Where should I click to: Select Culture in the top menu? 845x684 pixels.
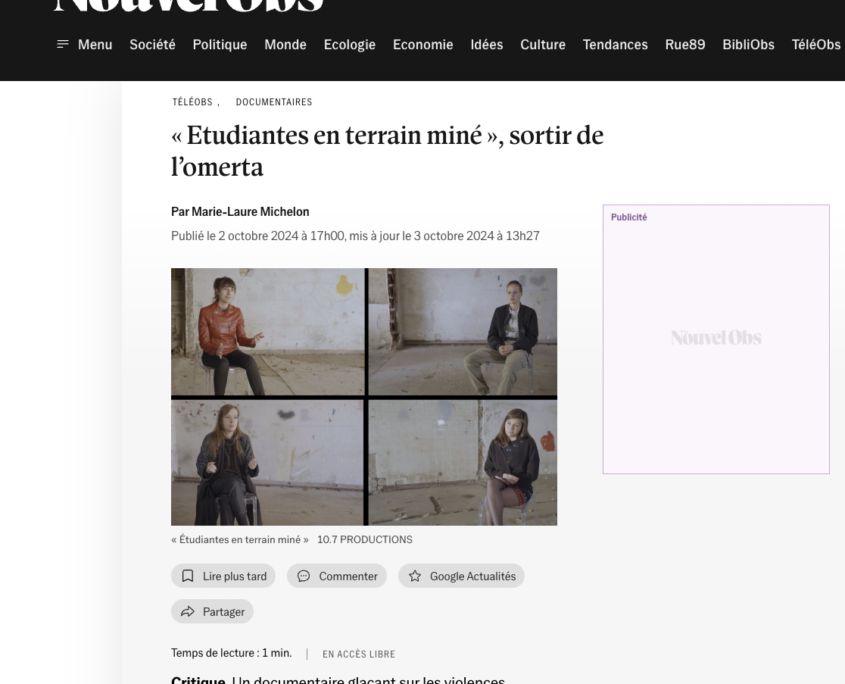(x=543, y=44)
